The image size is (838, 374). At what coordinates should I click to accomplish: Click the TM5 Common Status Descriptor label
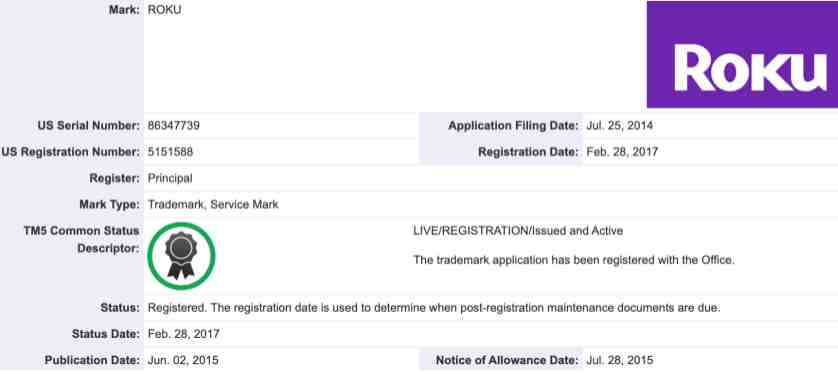[81, 239]
